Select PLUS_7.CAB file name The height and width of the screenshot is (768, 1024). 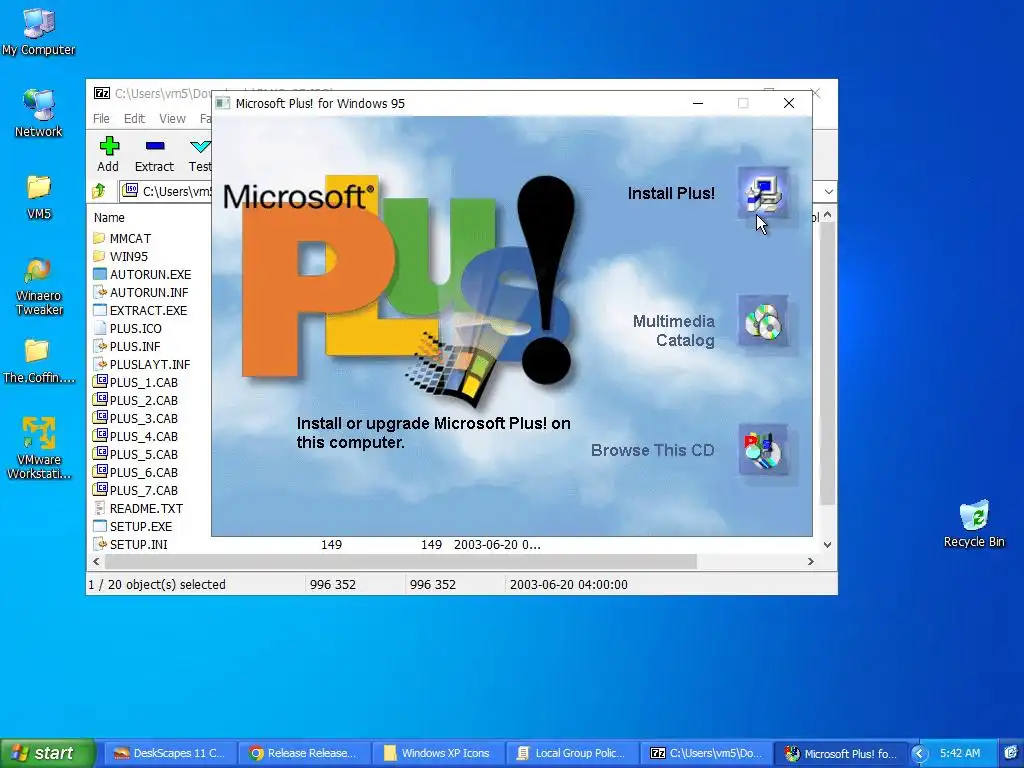coord(144,490)
